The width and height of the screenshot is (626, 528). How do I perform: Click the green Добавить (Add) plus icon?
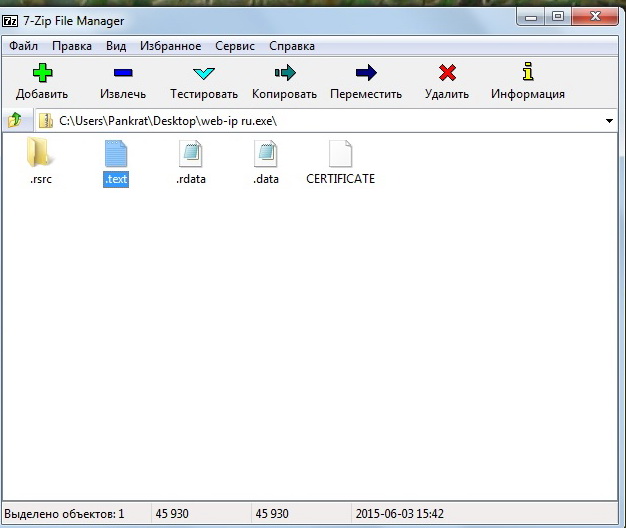coord(42,73)
